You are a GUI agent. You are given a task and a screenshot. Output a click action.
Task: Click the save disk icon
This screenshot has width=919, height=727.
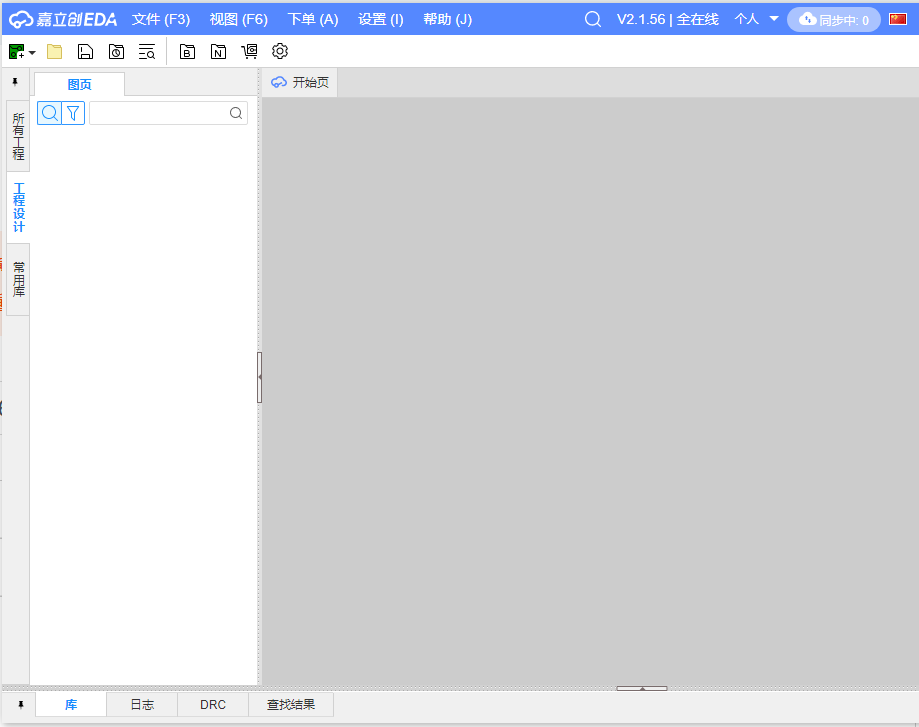pyautogui.click(x=86, y=52)
